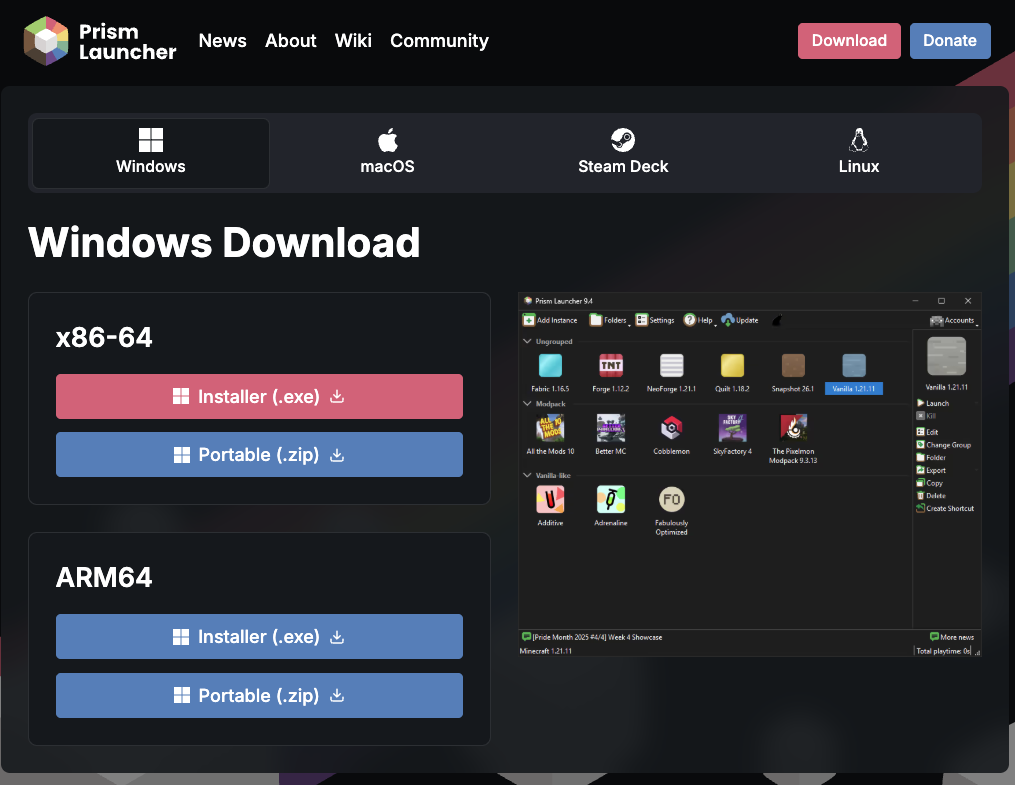Click the Windows Download heading
This screenshot has width=1015, height=785.
coord(224,242)
